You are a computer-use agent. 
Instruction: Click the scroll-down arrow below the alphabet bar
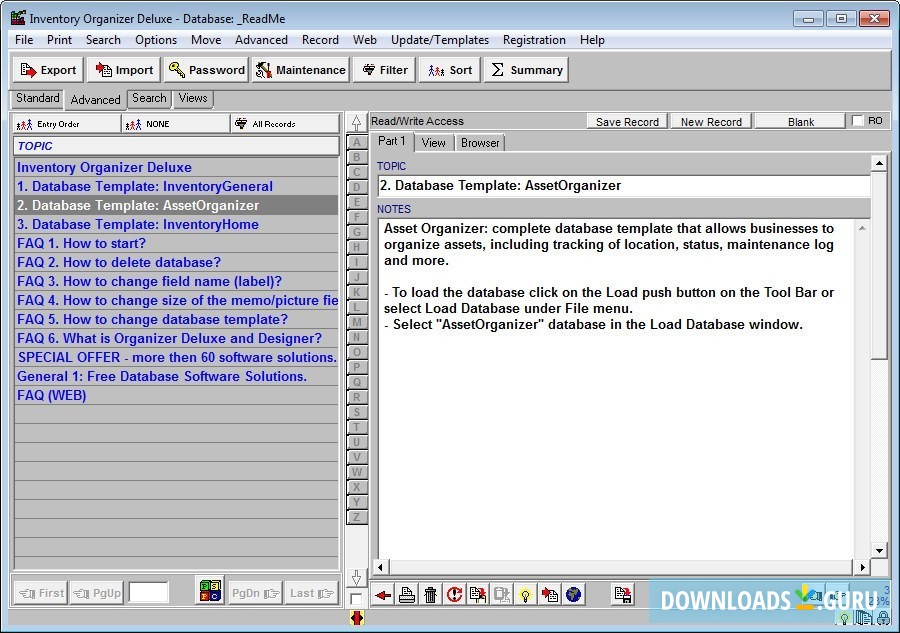click(x=356, y=578)
